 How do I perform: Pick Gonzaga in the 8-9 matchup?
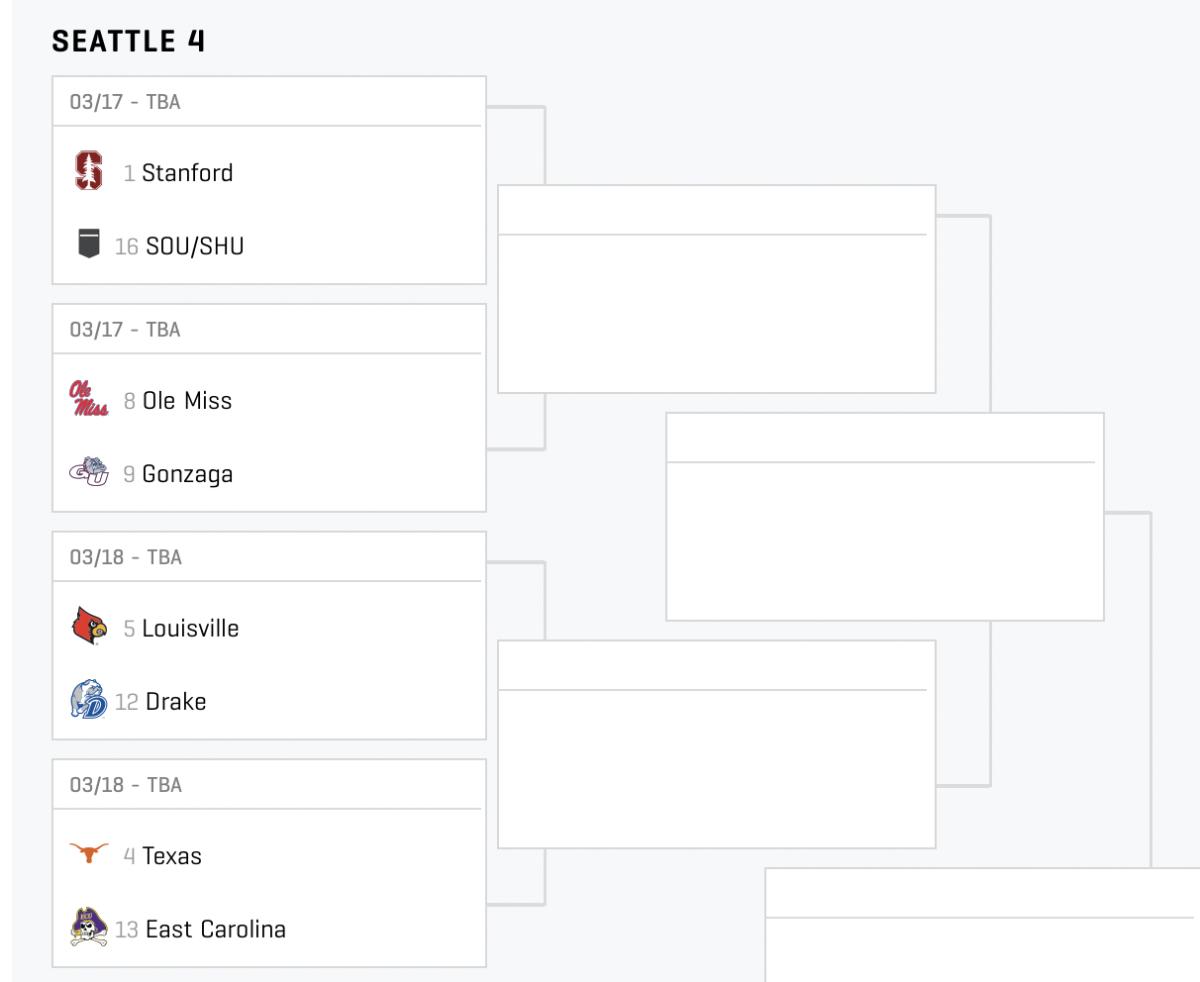coord(187,474)
